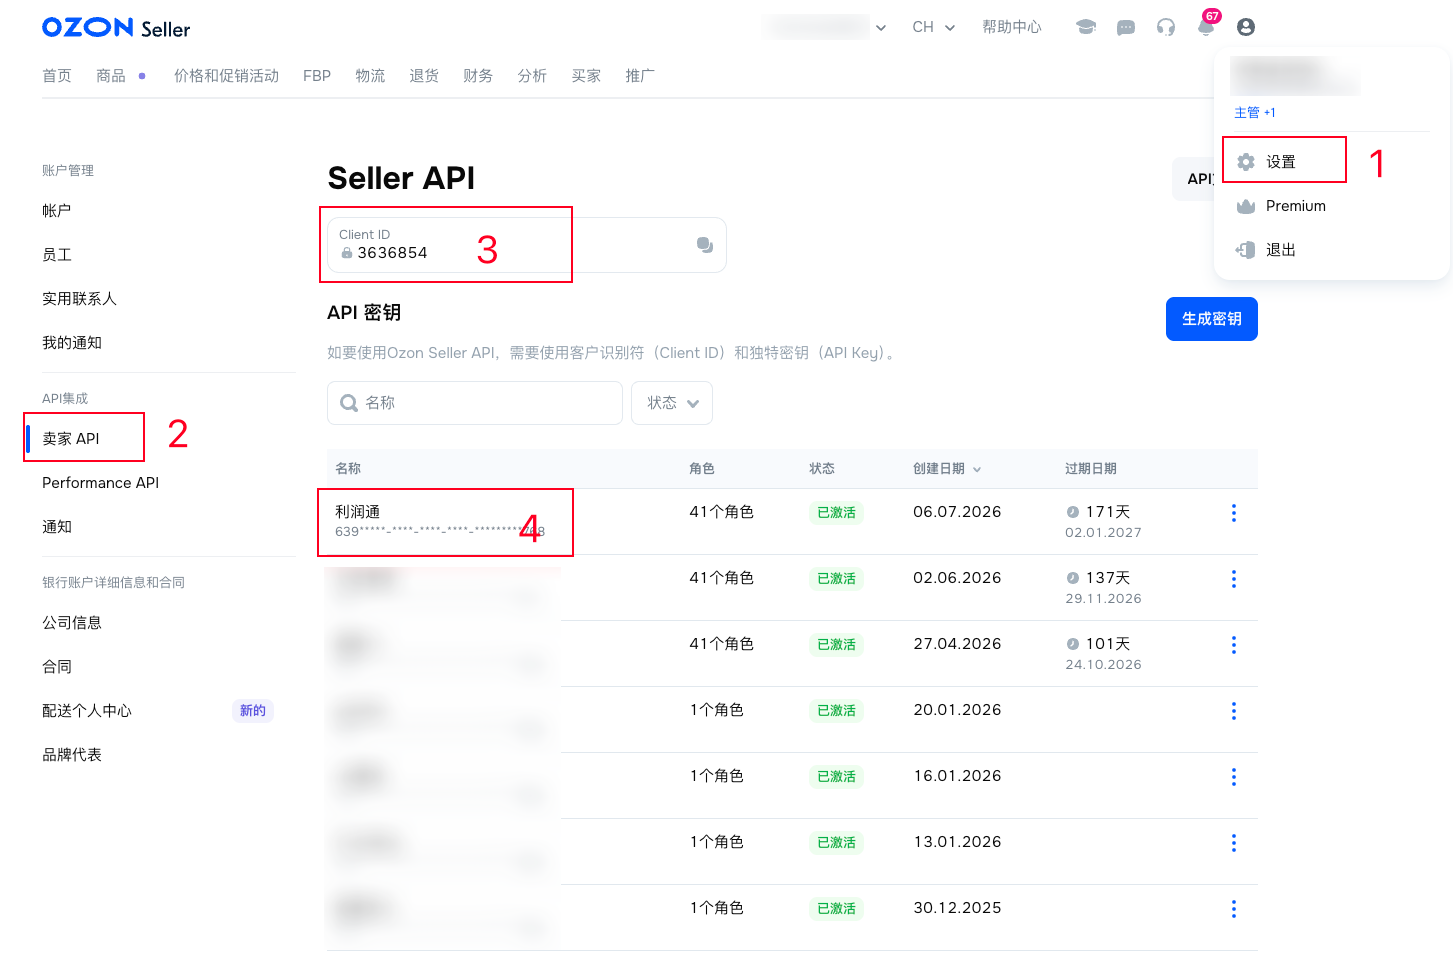The width and height of the screenshot is (1453, 973).
Task: Open 推广 in top navigation
Action: click(x=640, y=76)
